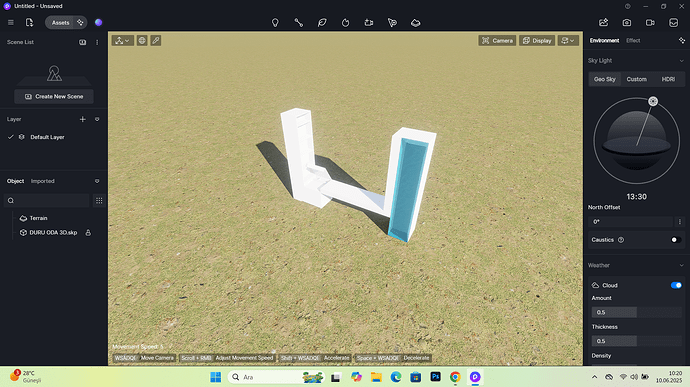Click the globe icon in viewport
The width and height of the screenshot is (690, 387).
[x=142, y=41]
